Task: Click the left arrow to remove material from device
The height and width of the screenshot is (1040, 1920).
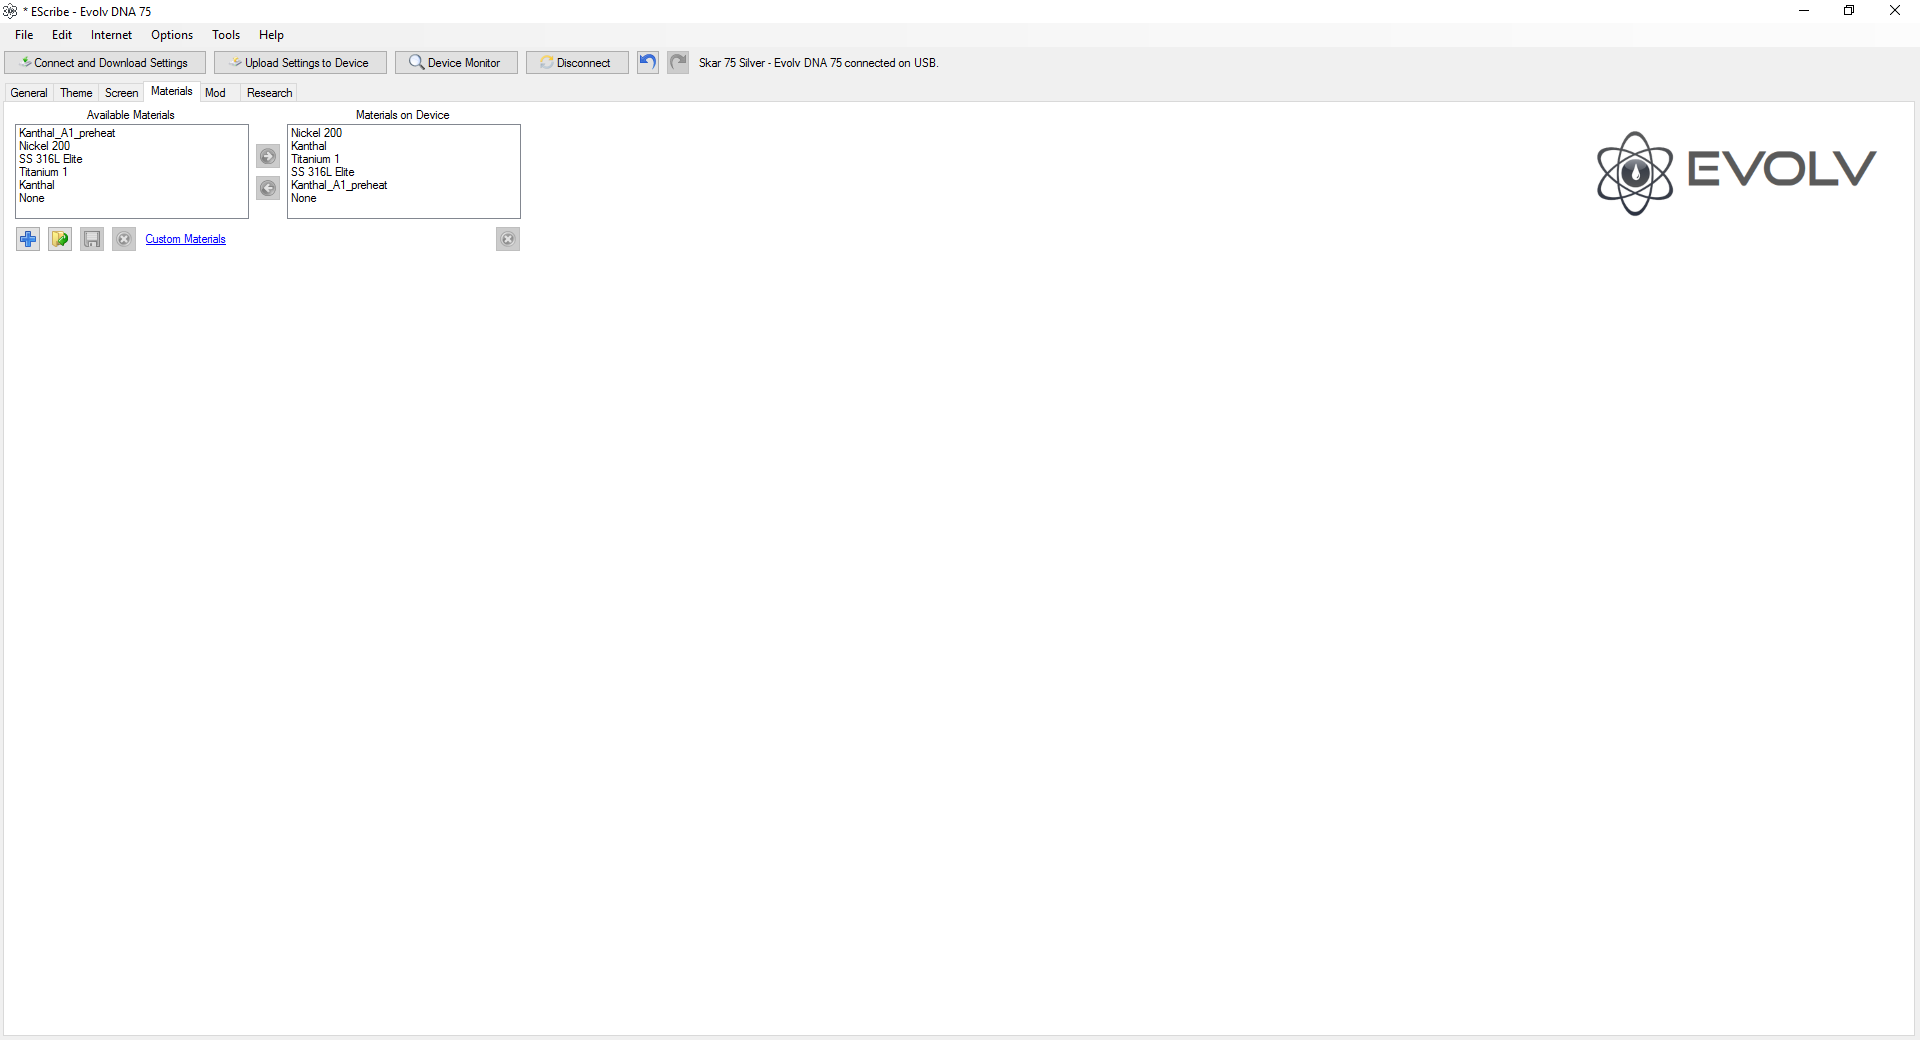Action: tap(268, 188)
